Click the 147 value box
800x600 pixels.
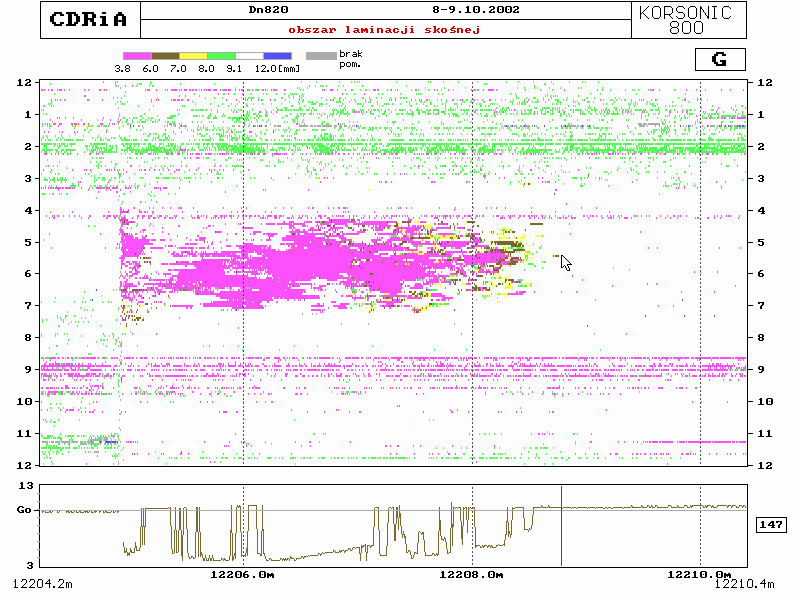point(770,524)
